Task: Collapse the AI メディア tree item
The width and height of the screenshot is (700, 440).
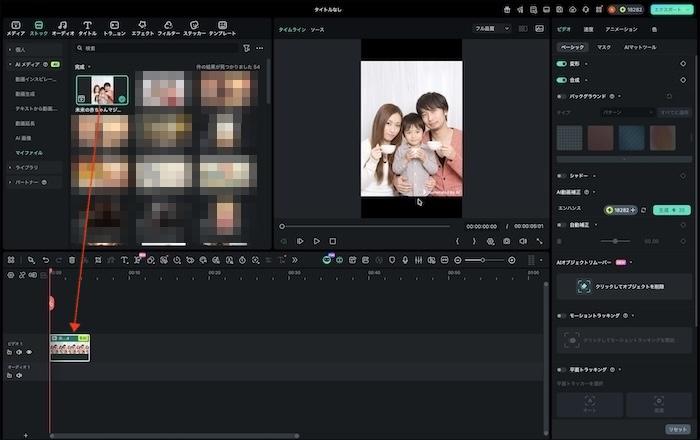Action: pyautogui.click(x=10, y=65)
